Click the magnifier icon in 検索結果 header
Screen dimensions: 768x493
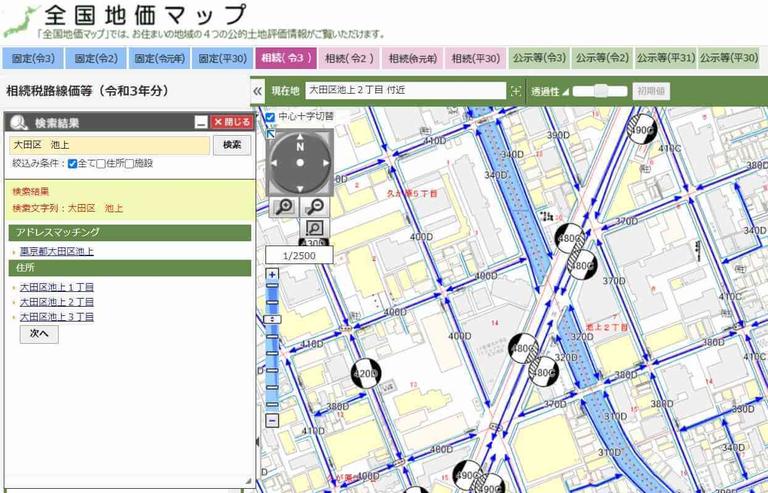[19, 122]
